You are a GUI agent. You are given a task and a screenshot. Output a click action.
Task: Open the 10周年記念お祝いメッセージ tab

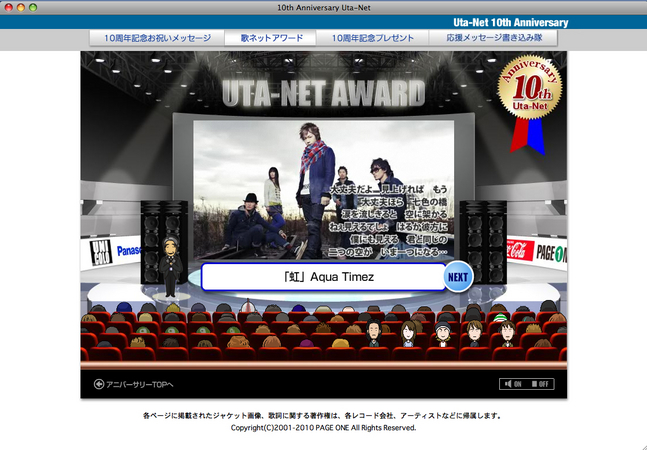[152, 38]
